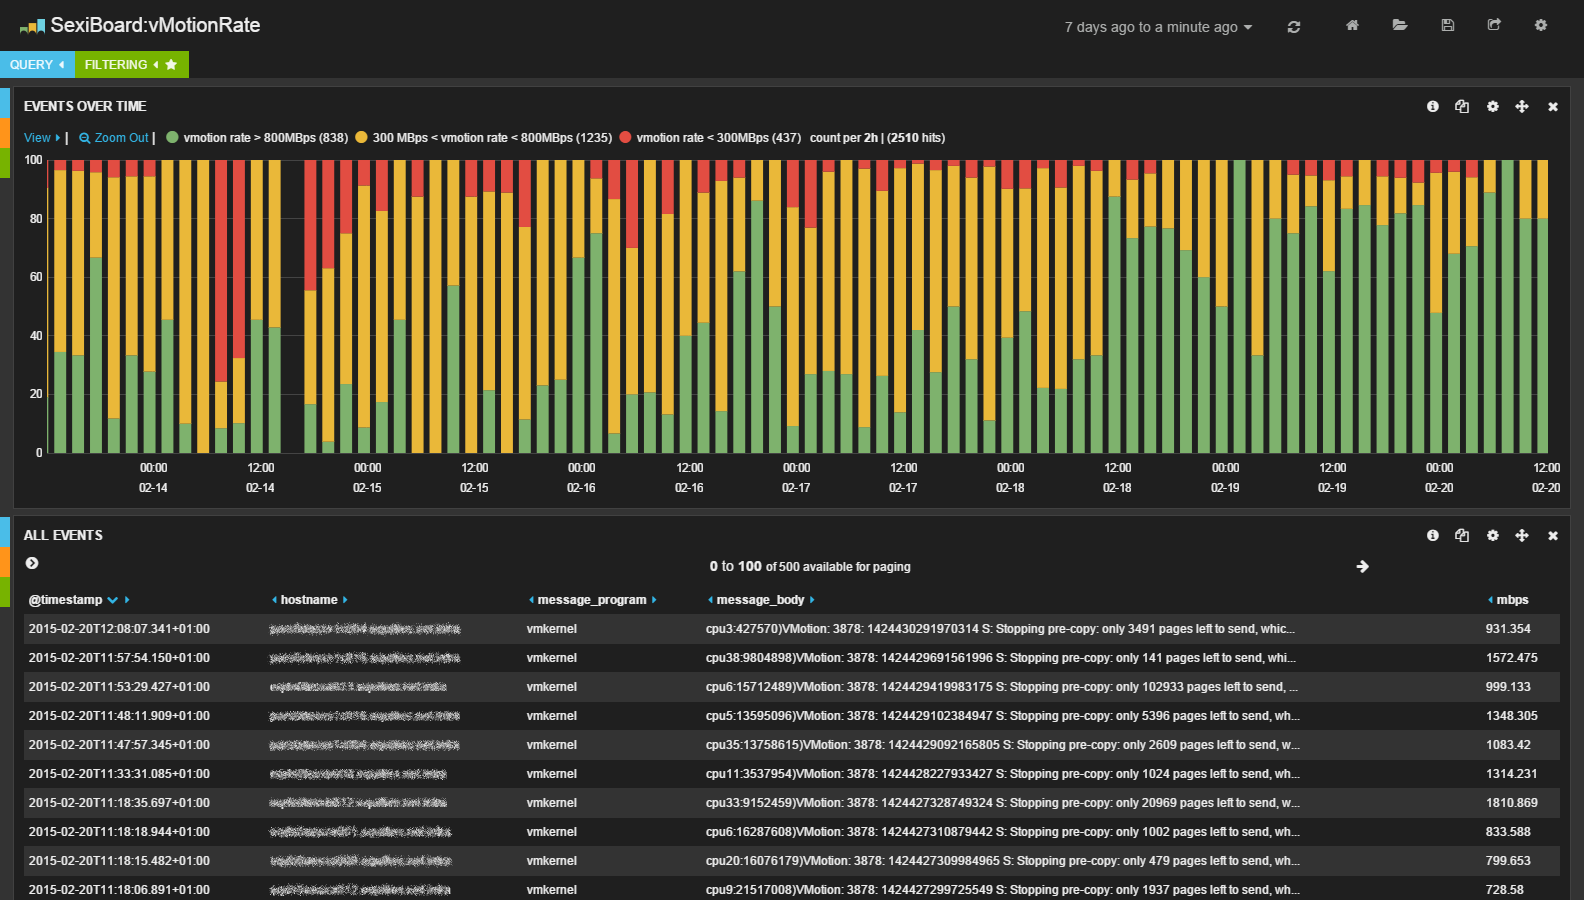This screenshot has height=900, width=1584.
Task: Move hostname column right arrow
Action: click(345, 600)
